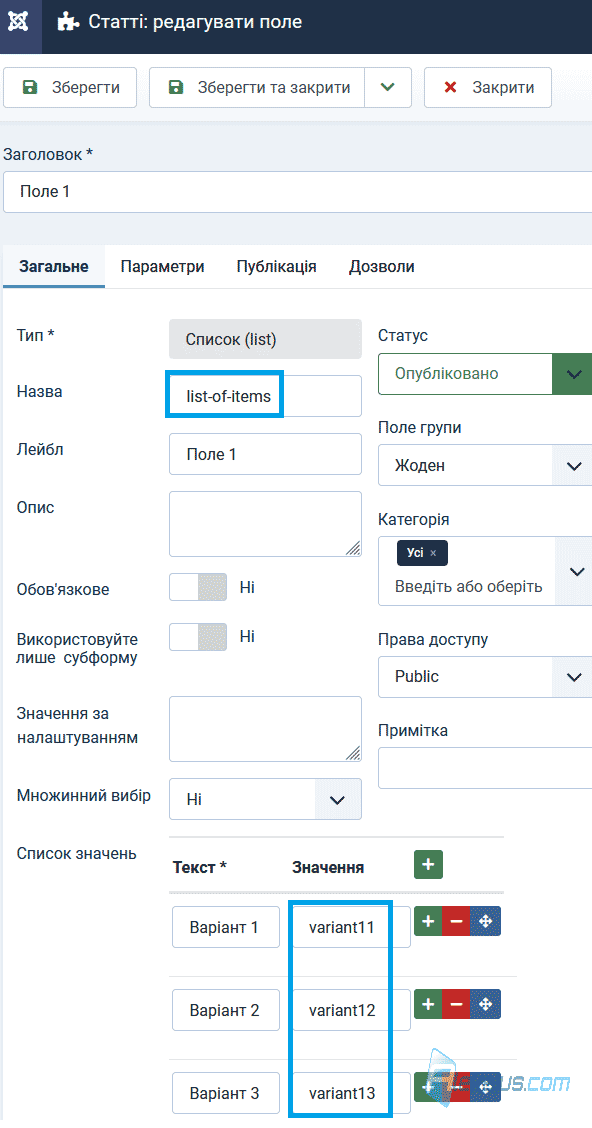Click Значення за налаштуванням textarea
The image size is (592, 1128).
click(x=265, y=729)
